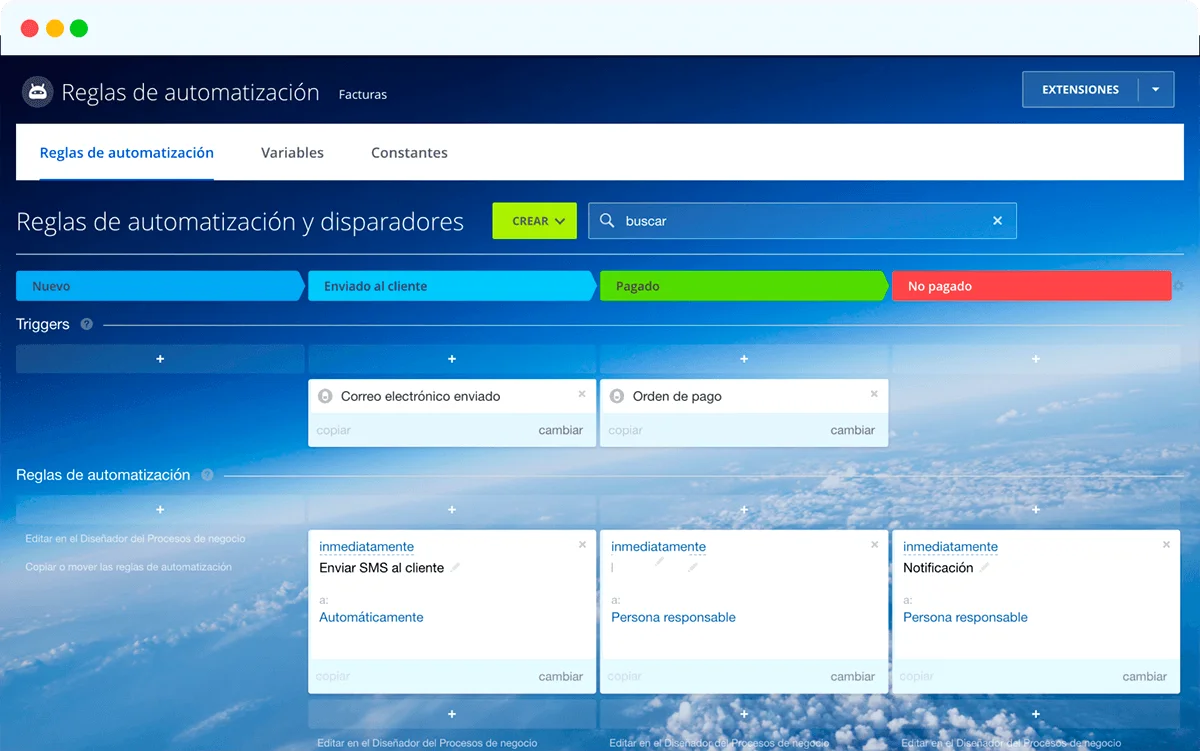Viewport: 1200px width, 751px height.
Task: Remove the Correo electrónico enviado trigger
Action: 582,394
